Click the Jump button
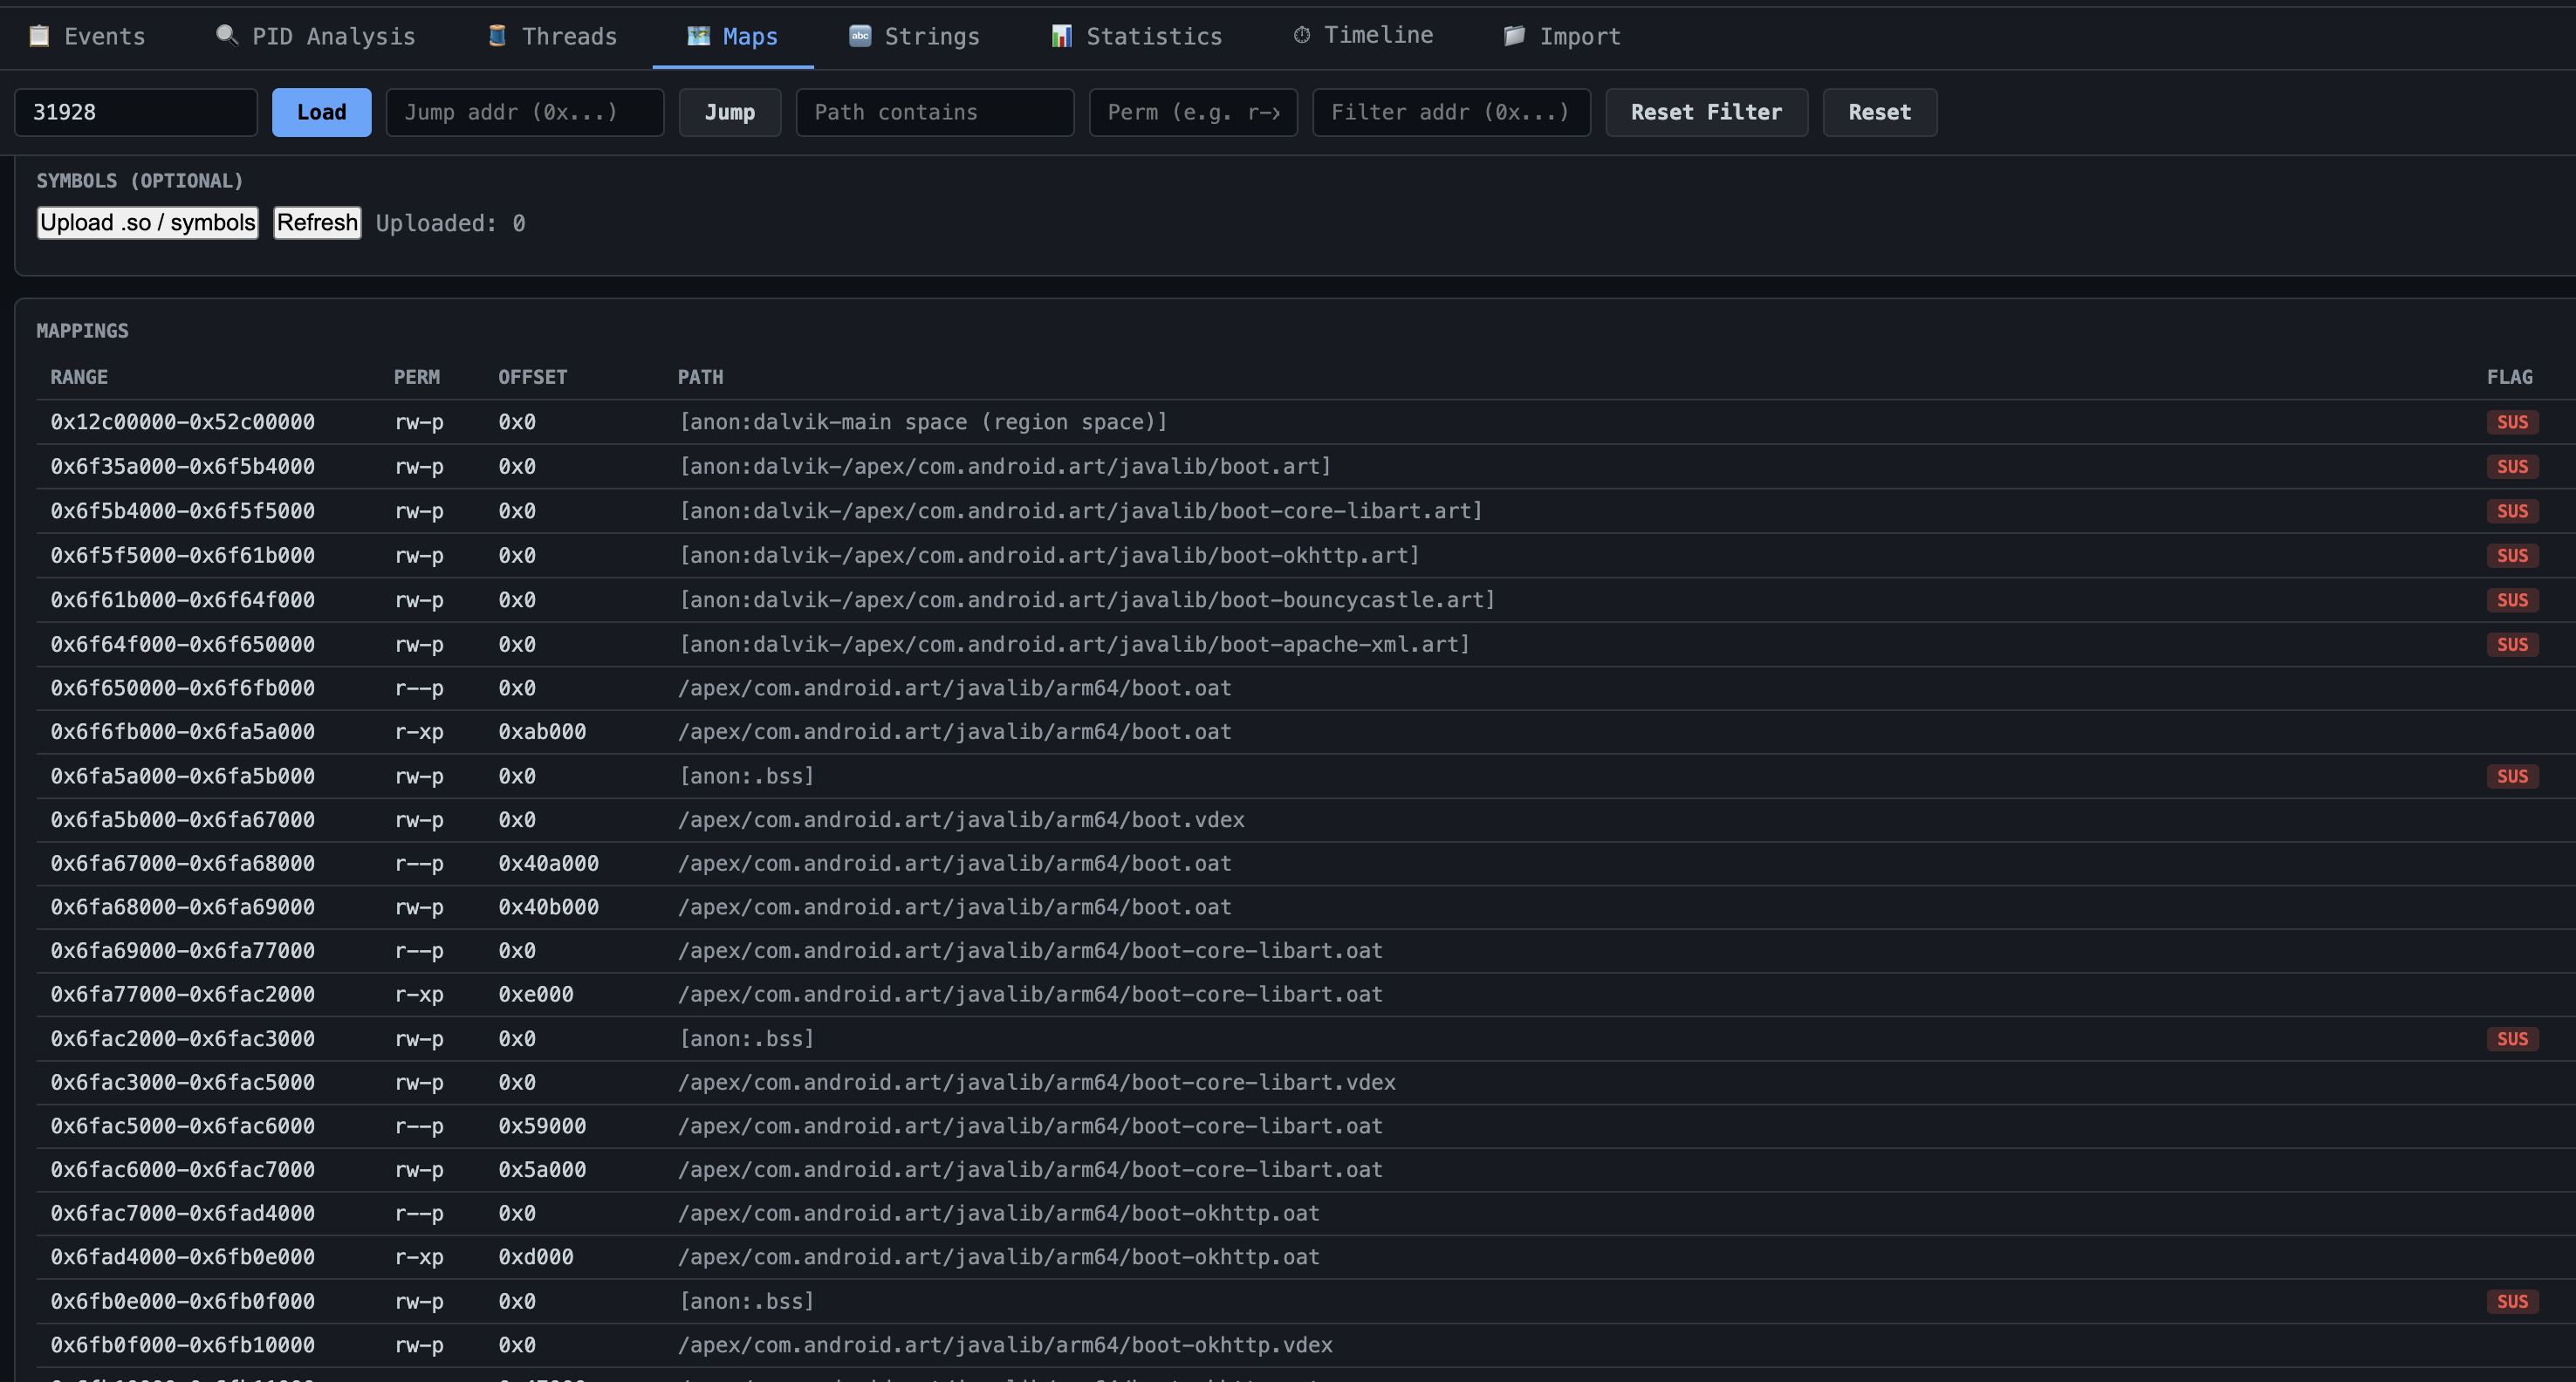This screenshot has height=1382, width=2576. click(x=729, y=112)
